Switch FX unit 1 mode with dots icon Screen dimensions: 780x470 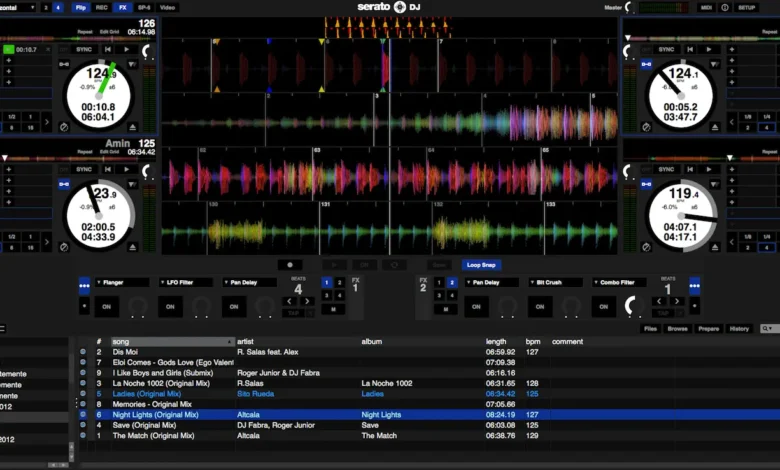click(x=84, y=286)
